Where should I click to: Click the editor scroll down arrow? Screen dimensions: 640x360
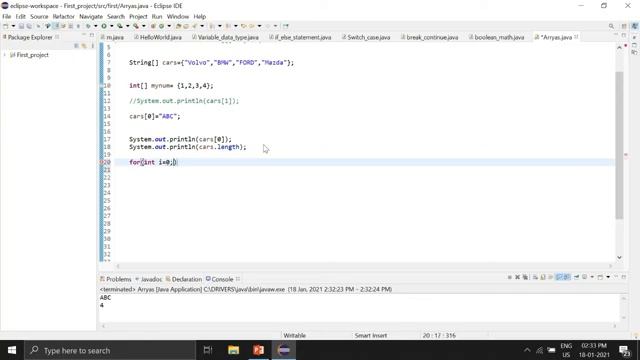619,257
